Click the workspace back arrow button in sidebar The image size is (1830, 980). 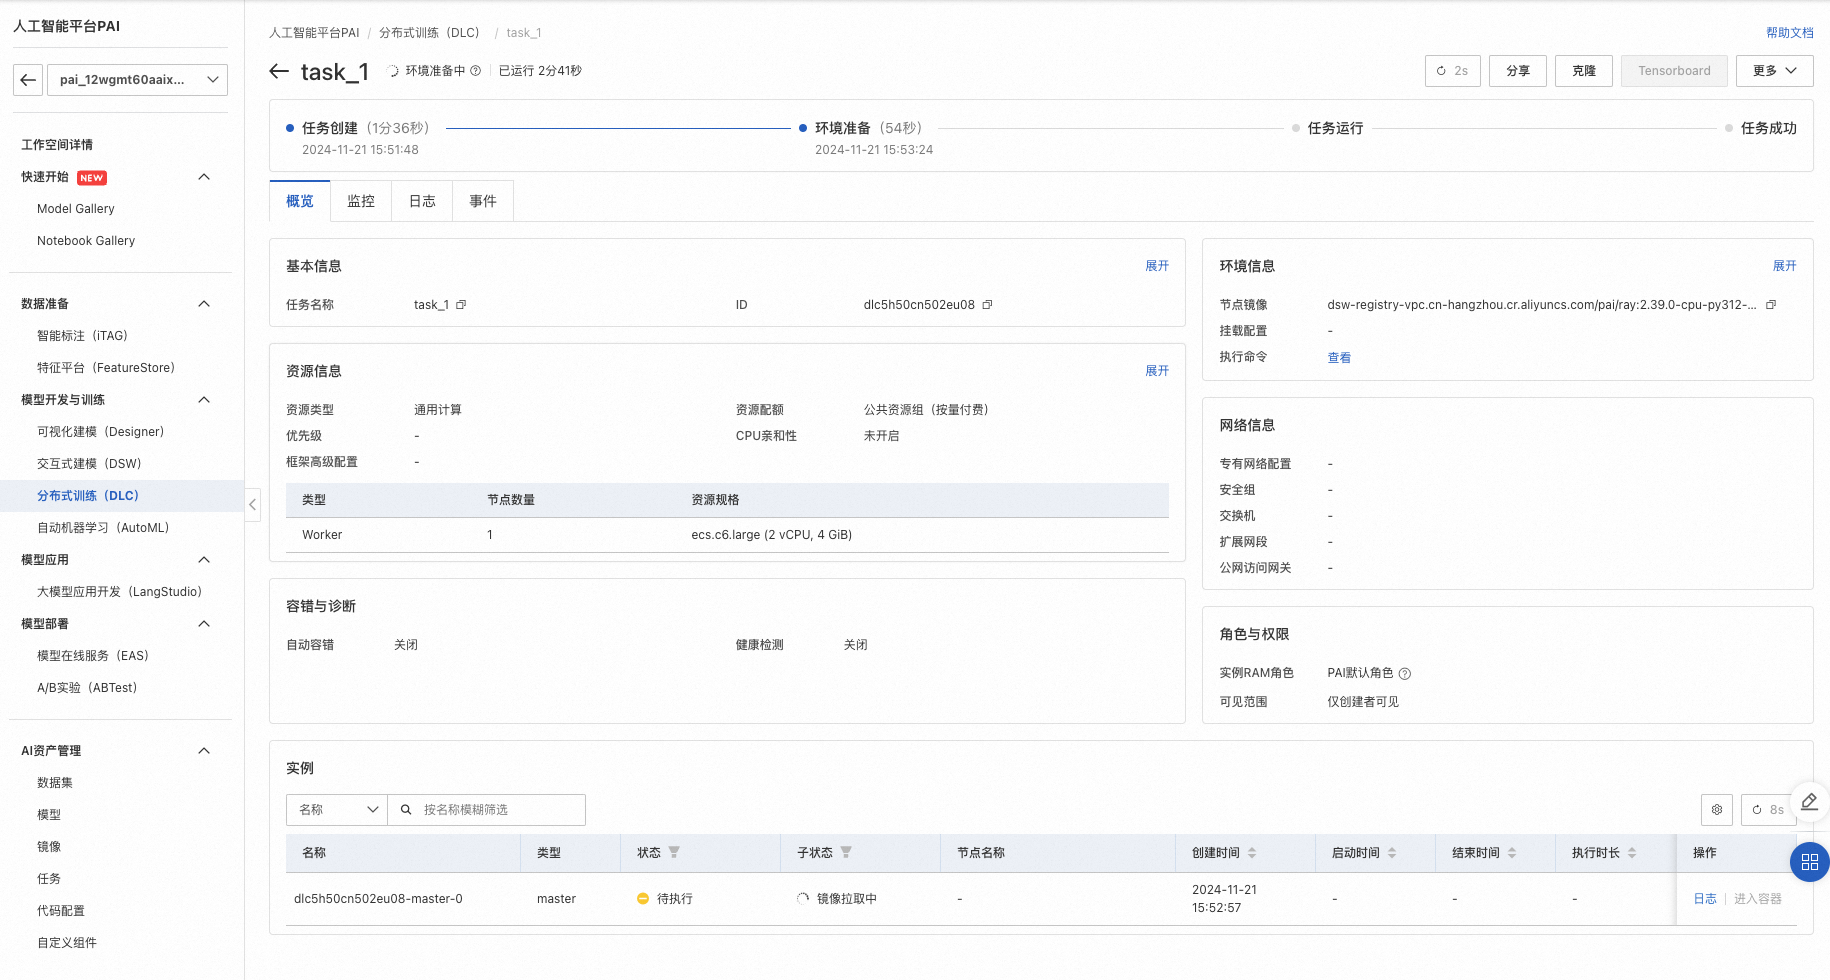(x=29, y=80)
